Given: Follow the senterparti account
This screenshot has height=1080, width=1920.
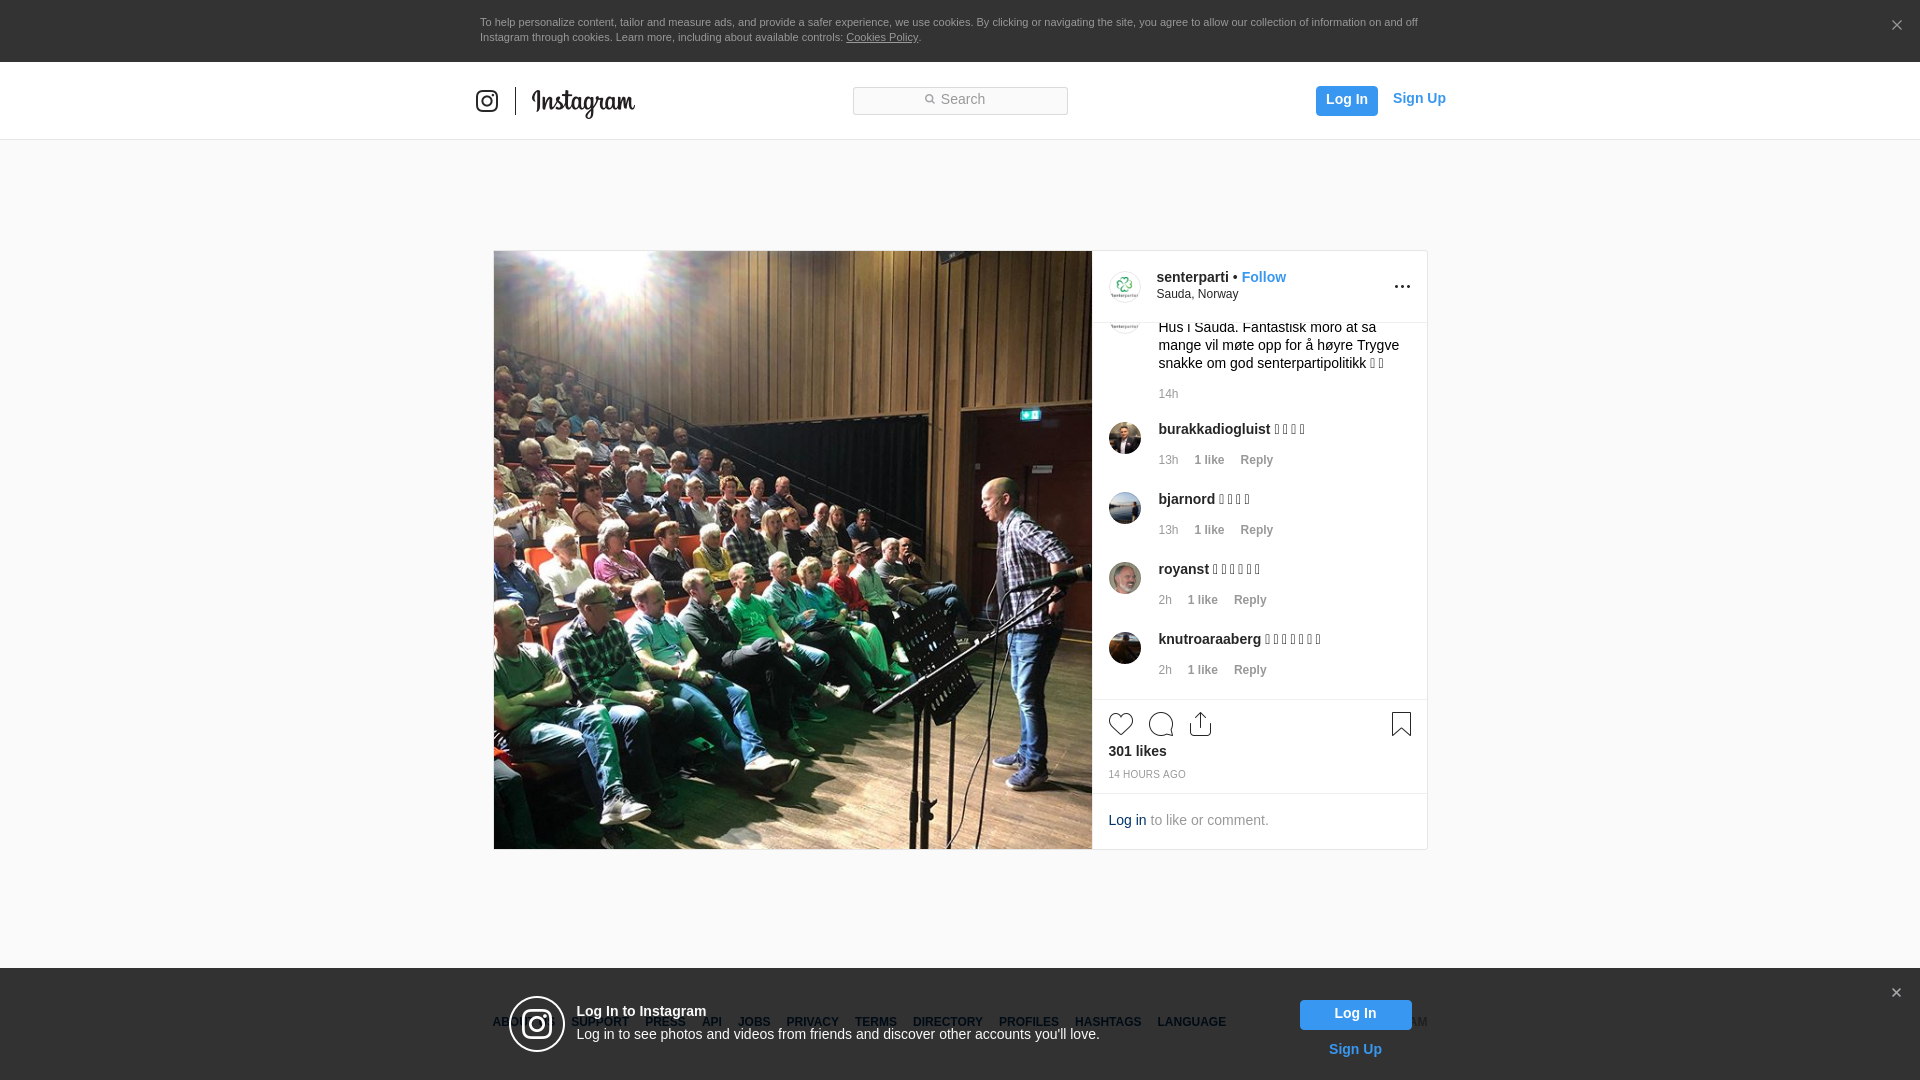Looking at the screenshot, I should 1263,277.
